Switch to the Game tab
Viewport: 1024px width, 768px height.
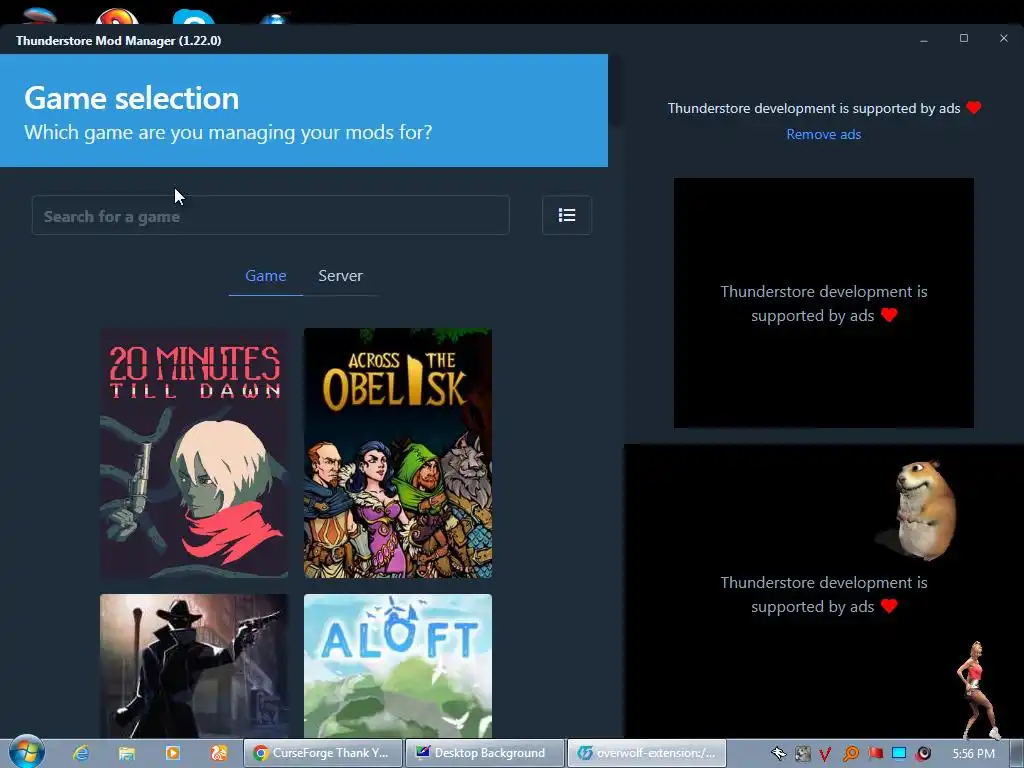[266, 276]
